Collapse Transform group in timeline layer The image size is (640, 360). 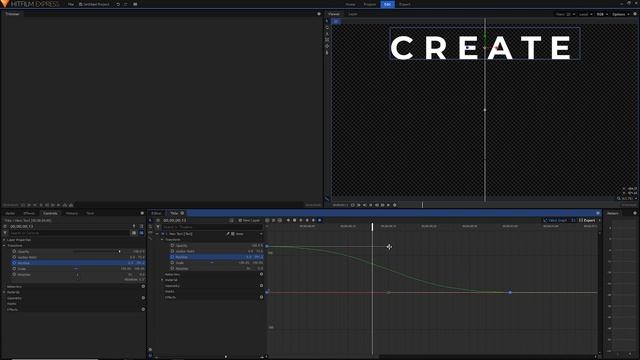click(x=162, y=240)
